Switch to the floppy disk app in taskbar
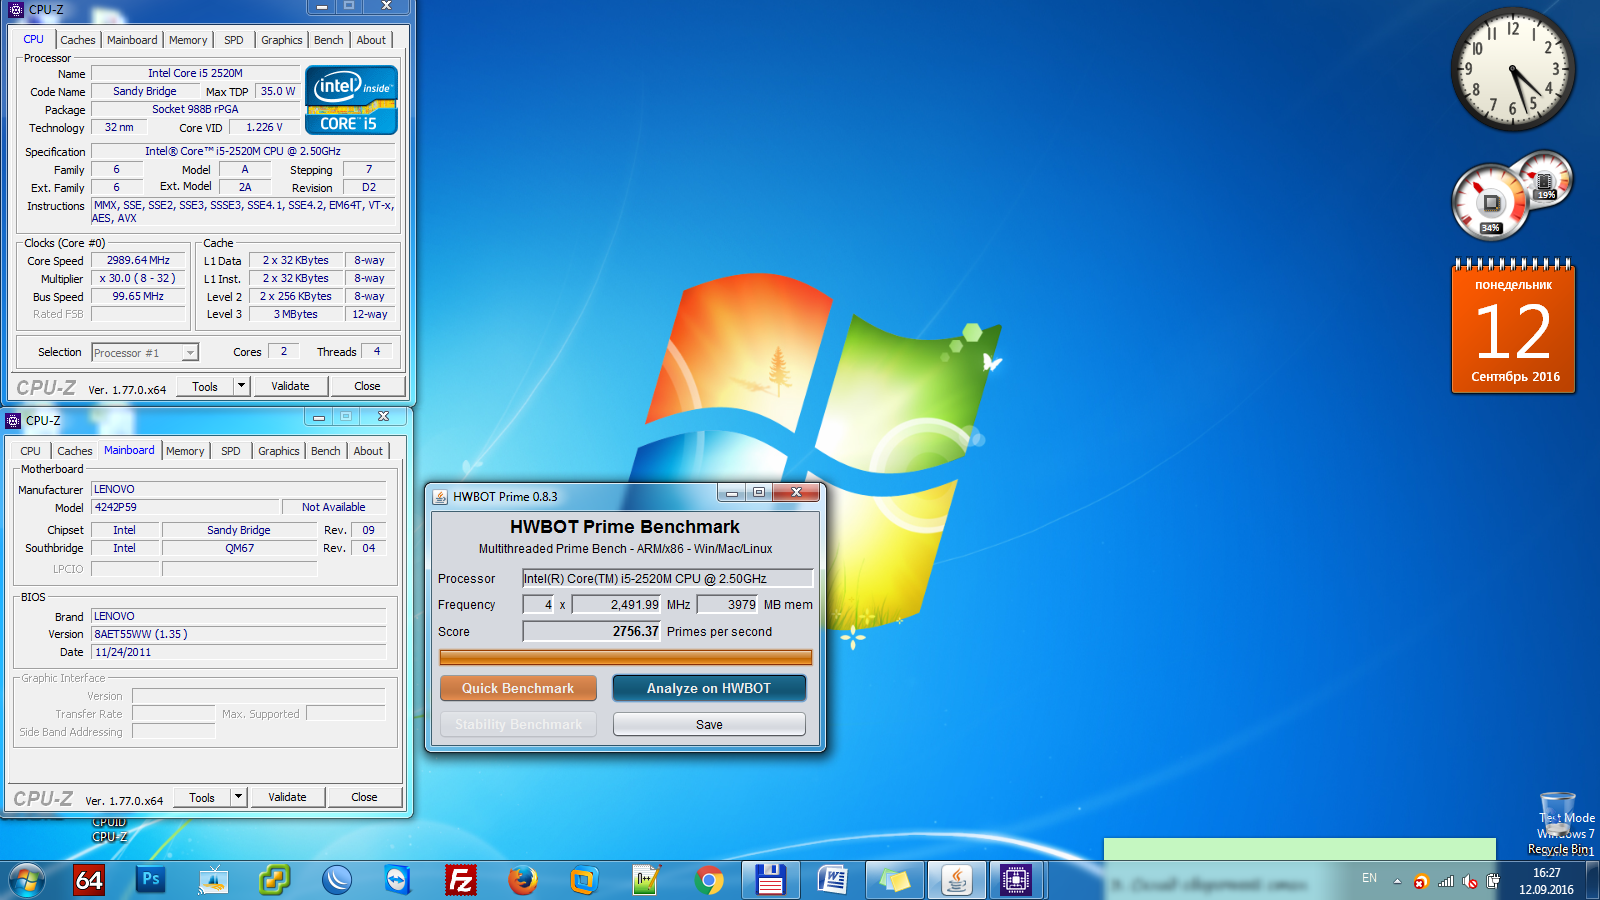 coord(770,880)
